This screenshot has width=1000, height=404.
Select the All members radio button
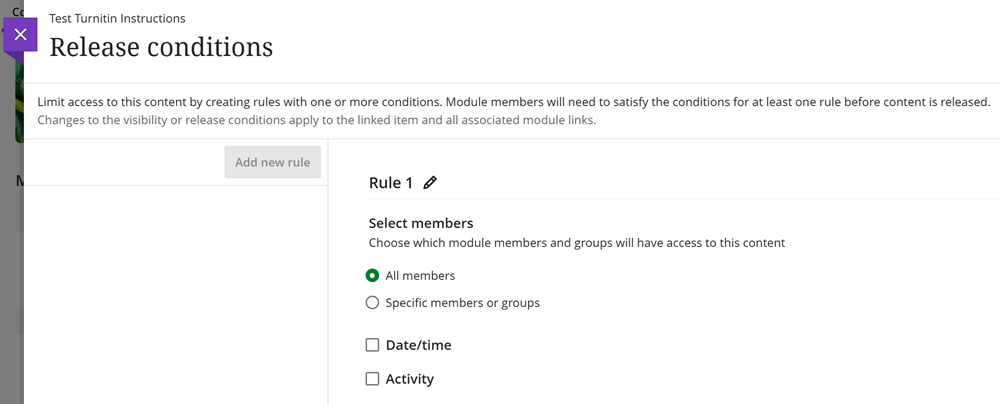pyautogui.click(x=373, y=276)
